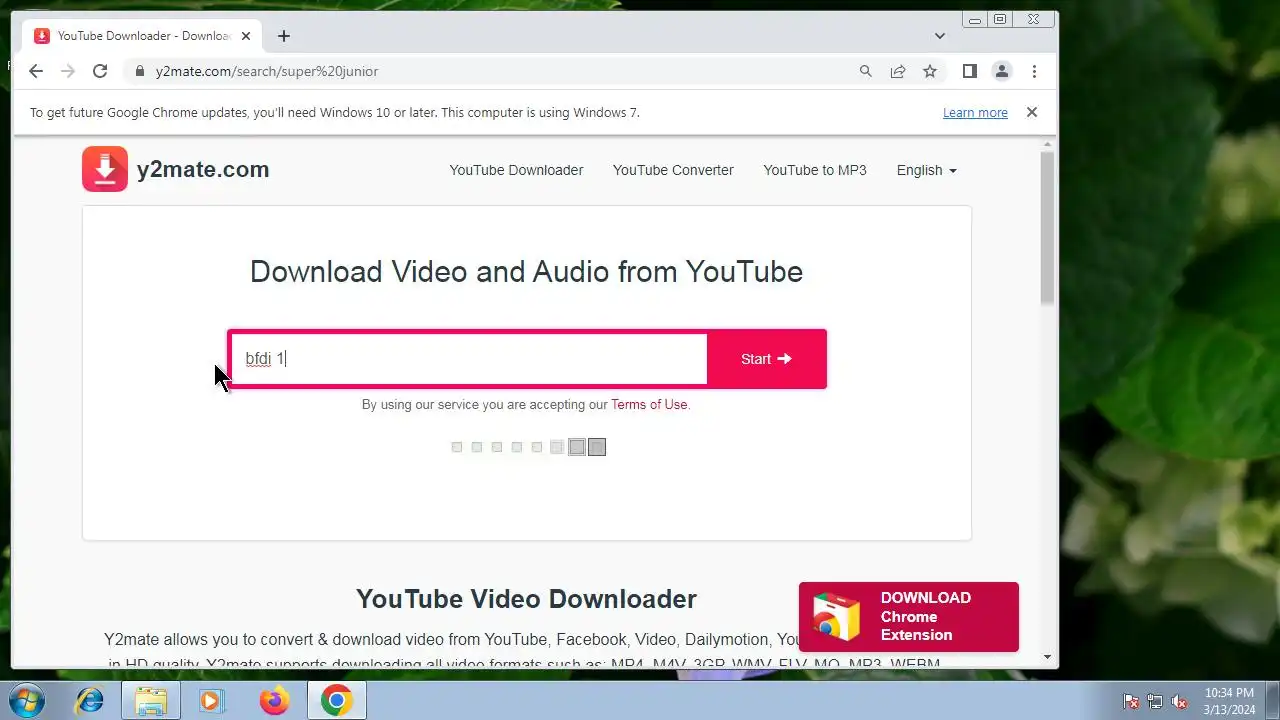
Task: Click the Learn more link in update bar
Action: [975, 112]
